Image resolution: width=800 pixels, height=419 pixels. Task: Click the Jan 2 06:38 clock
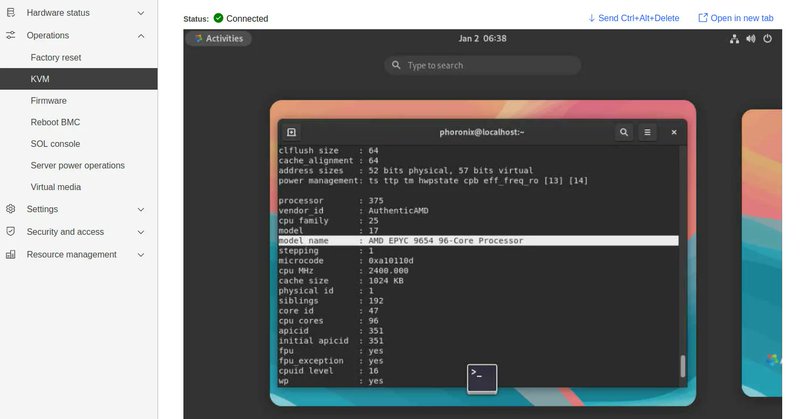pos(482,38)
